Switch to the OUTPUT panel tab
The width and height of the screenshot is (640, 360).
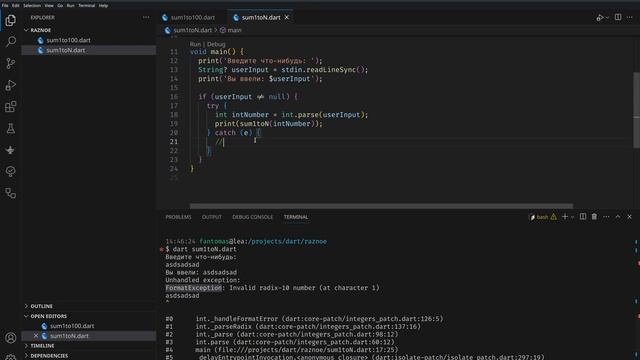[x=212, y=217]
